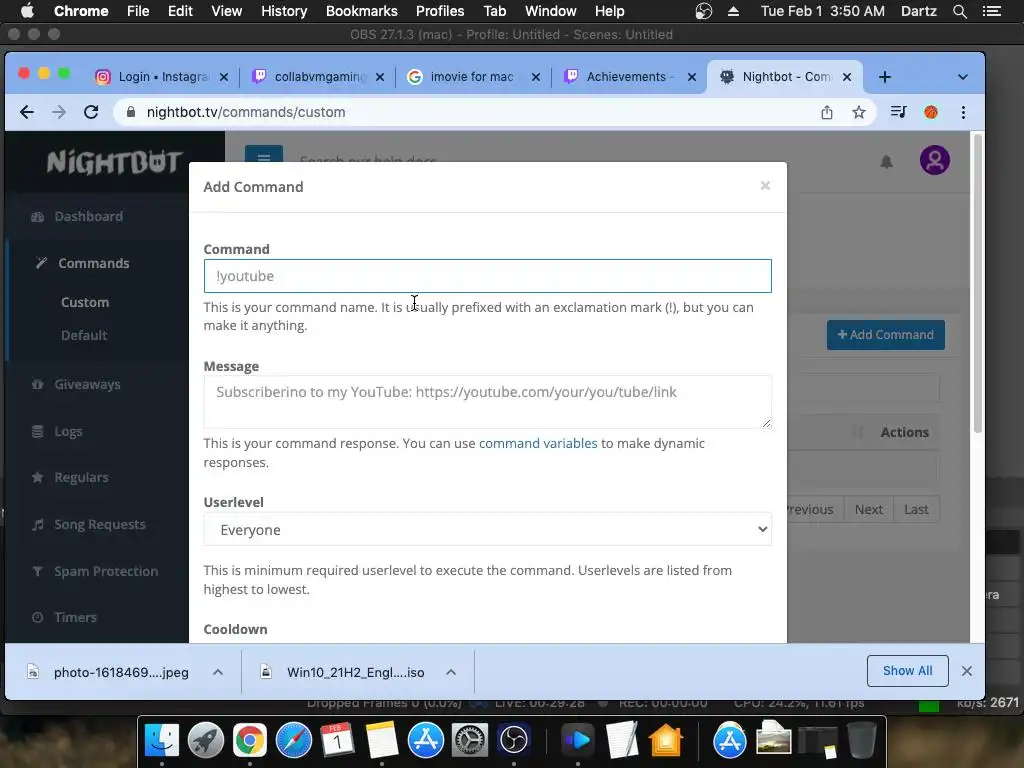Open Timers in sidebar
The width and height of the screenshot is (1024, 768).
(75, 617)
